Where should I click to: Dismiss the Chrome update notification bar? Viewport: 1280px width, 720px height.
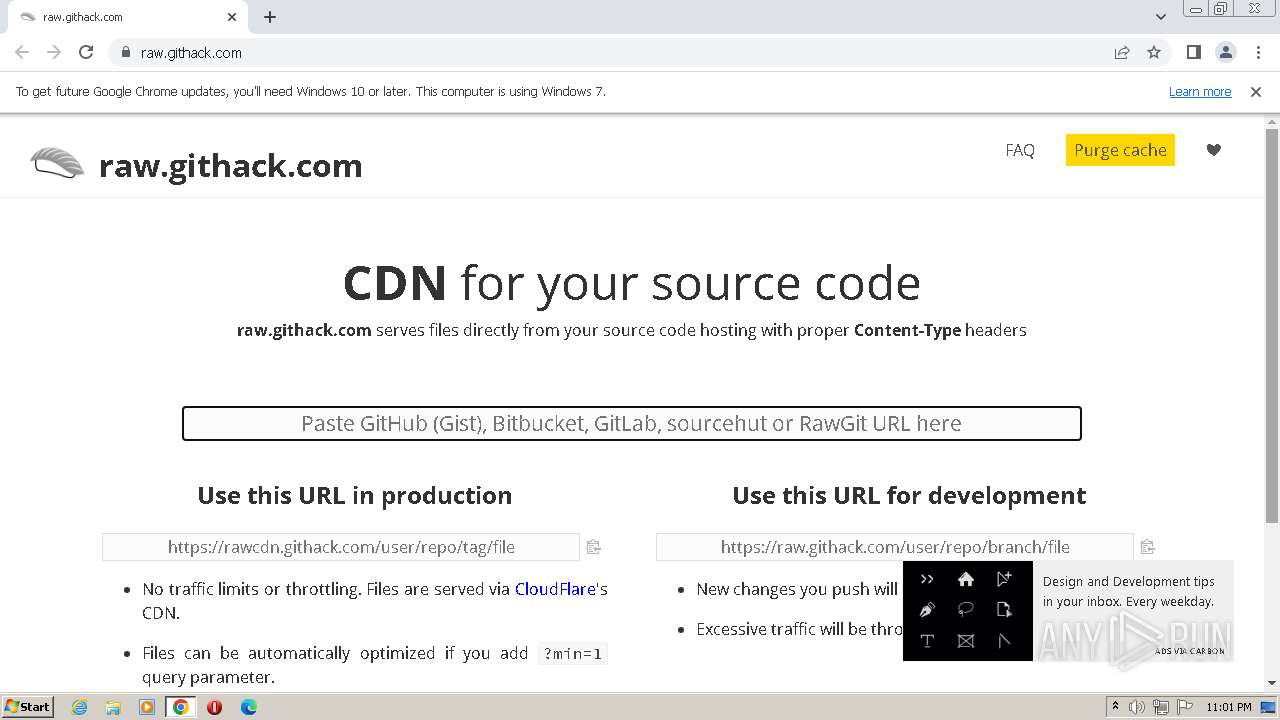[1256, 91]
